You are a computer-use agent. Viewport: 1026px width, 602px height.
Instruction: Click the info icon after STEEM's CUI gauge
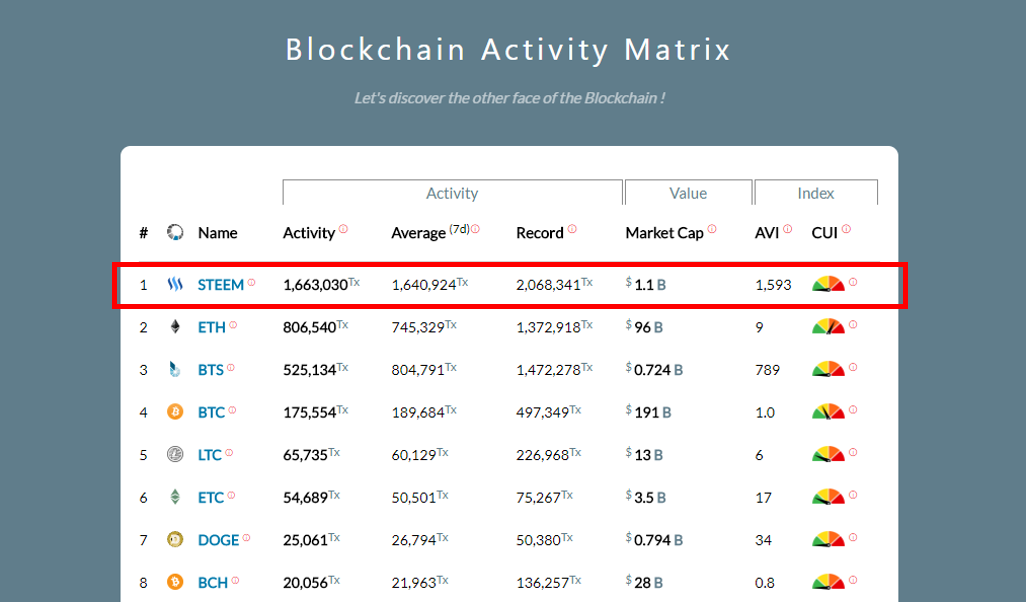[x=853, y=282]
